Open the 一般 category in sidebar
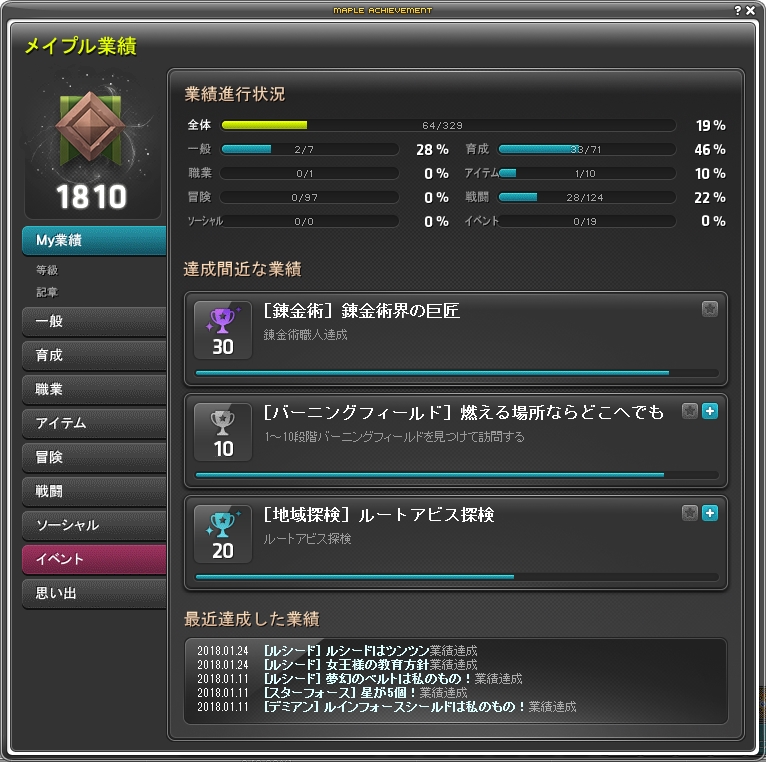 tap(94, 321)
